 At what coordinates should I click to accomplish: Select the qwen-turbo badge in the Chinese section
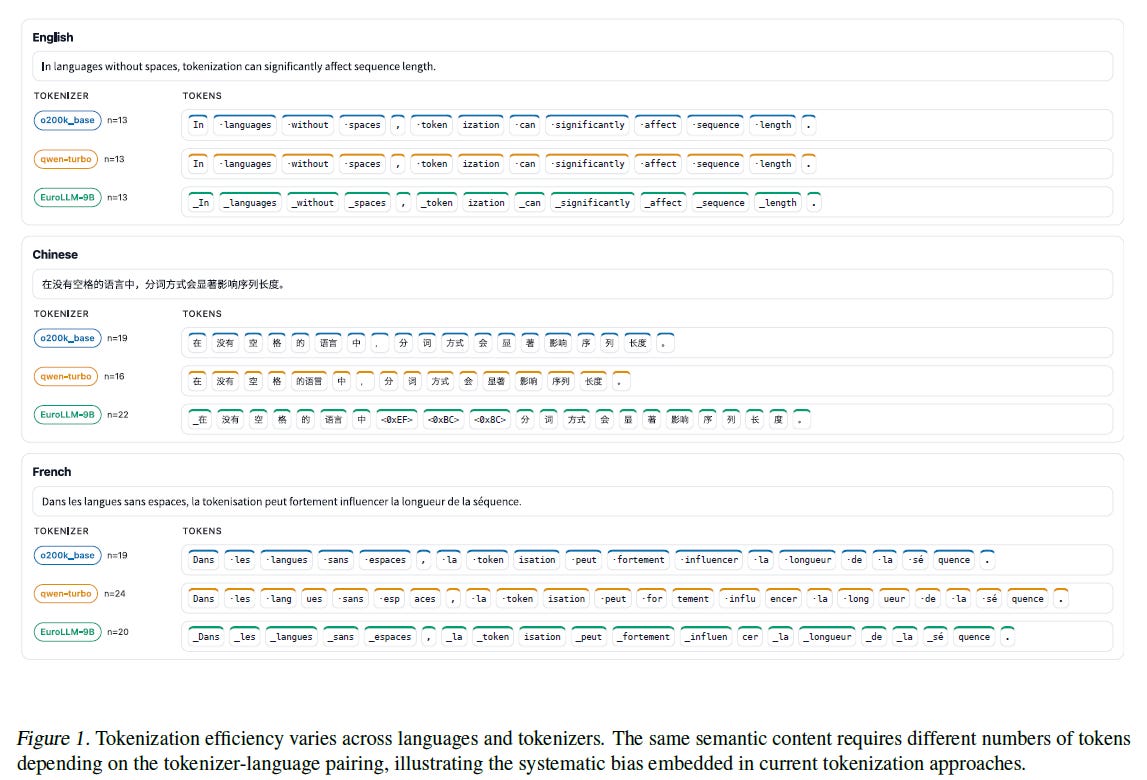[66, 376]
